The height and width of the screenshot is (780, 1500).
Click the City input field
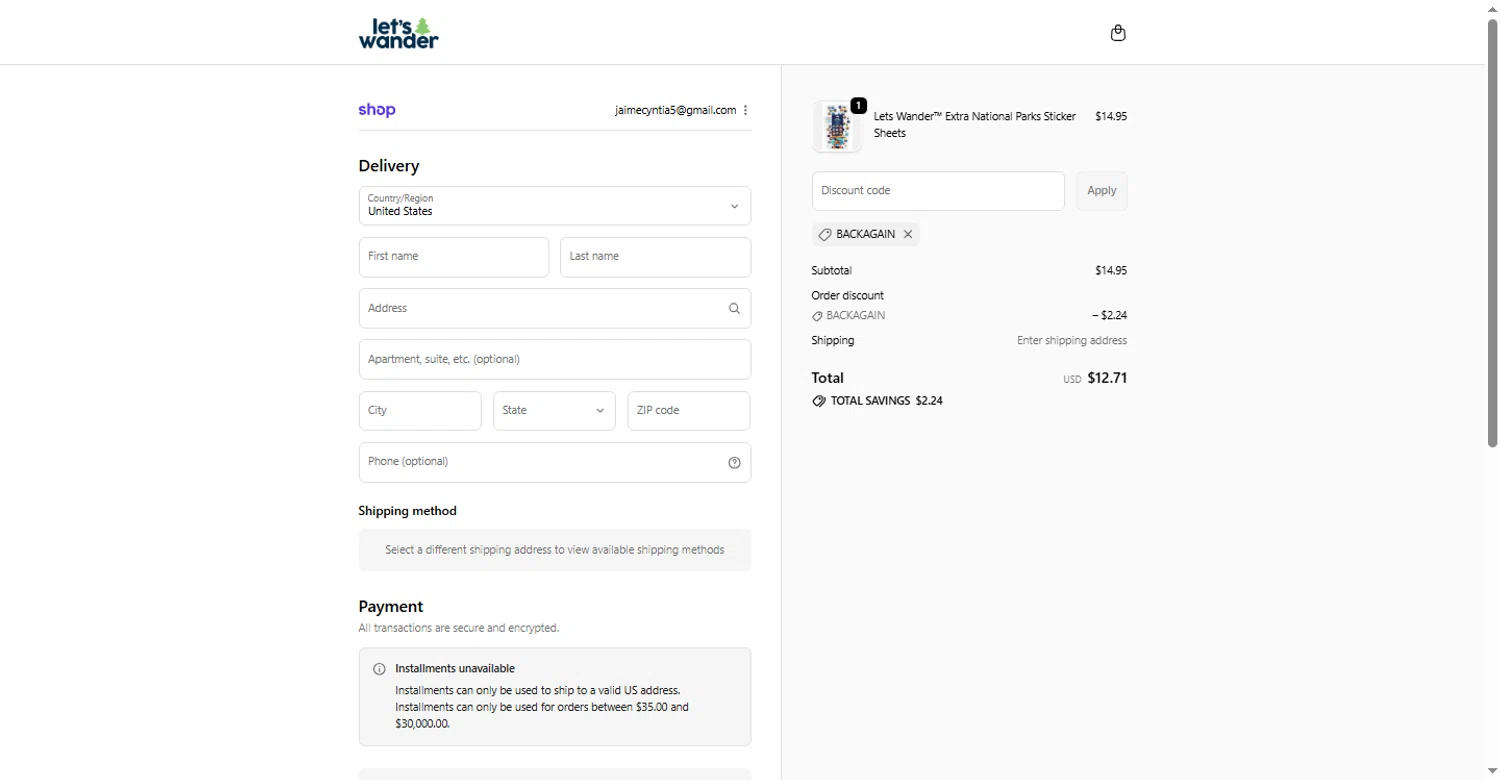coord(420,411)
